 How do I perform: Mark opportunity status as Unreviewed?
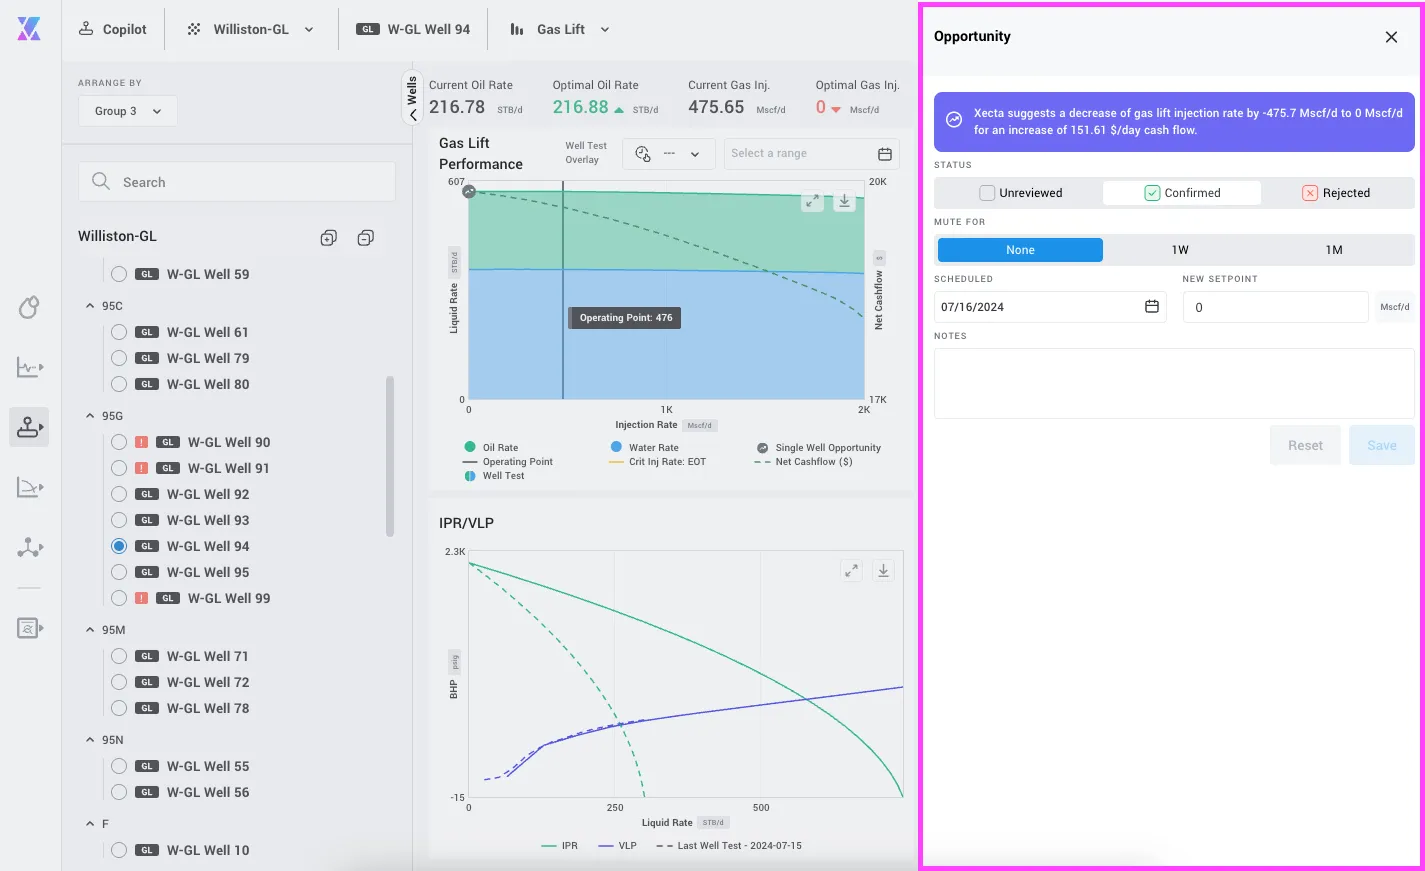coord(1020,193)
